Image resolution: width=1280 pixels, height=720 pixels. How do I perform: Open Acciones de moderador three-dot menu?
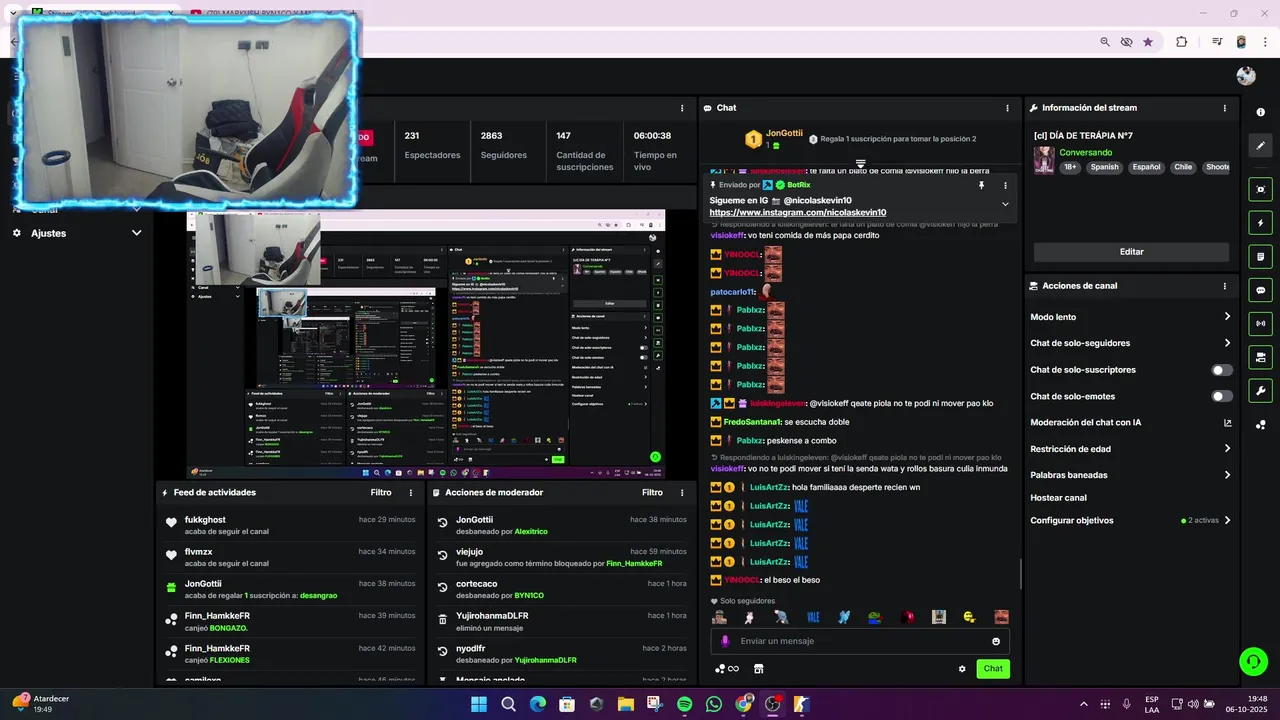tap(682, 493)
